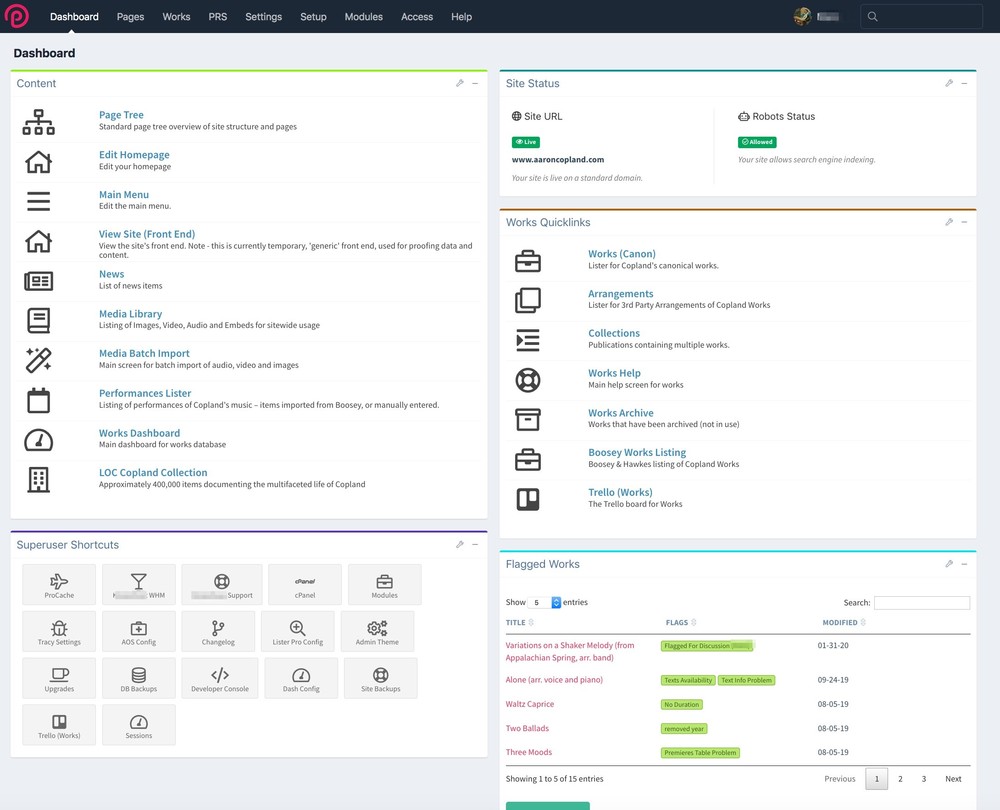Screen dimensions: 1000x810
Task: Click the DB Backups database shortcut
Action: pyautogui.click(x=139, y=678)
